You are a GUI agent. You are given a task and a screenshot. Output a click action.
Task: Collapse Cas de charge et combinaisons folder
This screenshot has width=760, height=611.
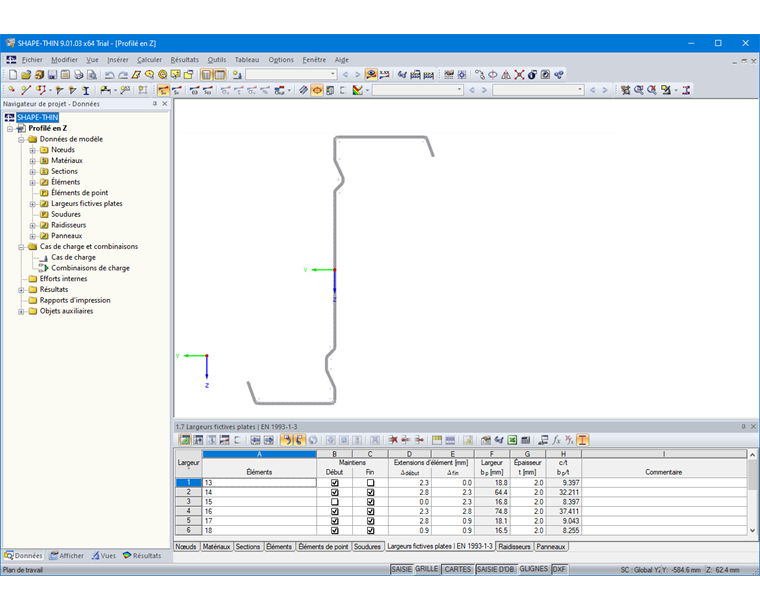click(21, 247)
